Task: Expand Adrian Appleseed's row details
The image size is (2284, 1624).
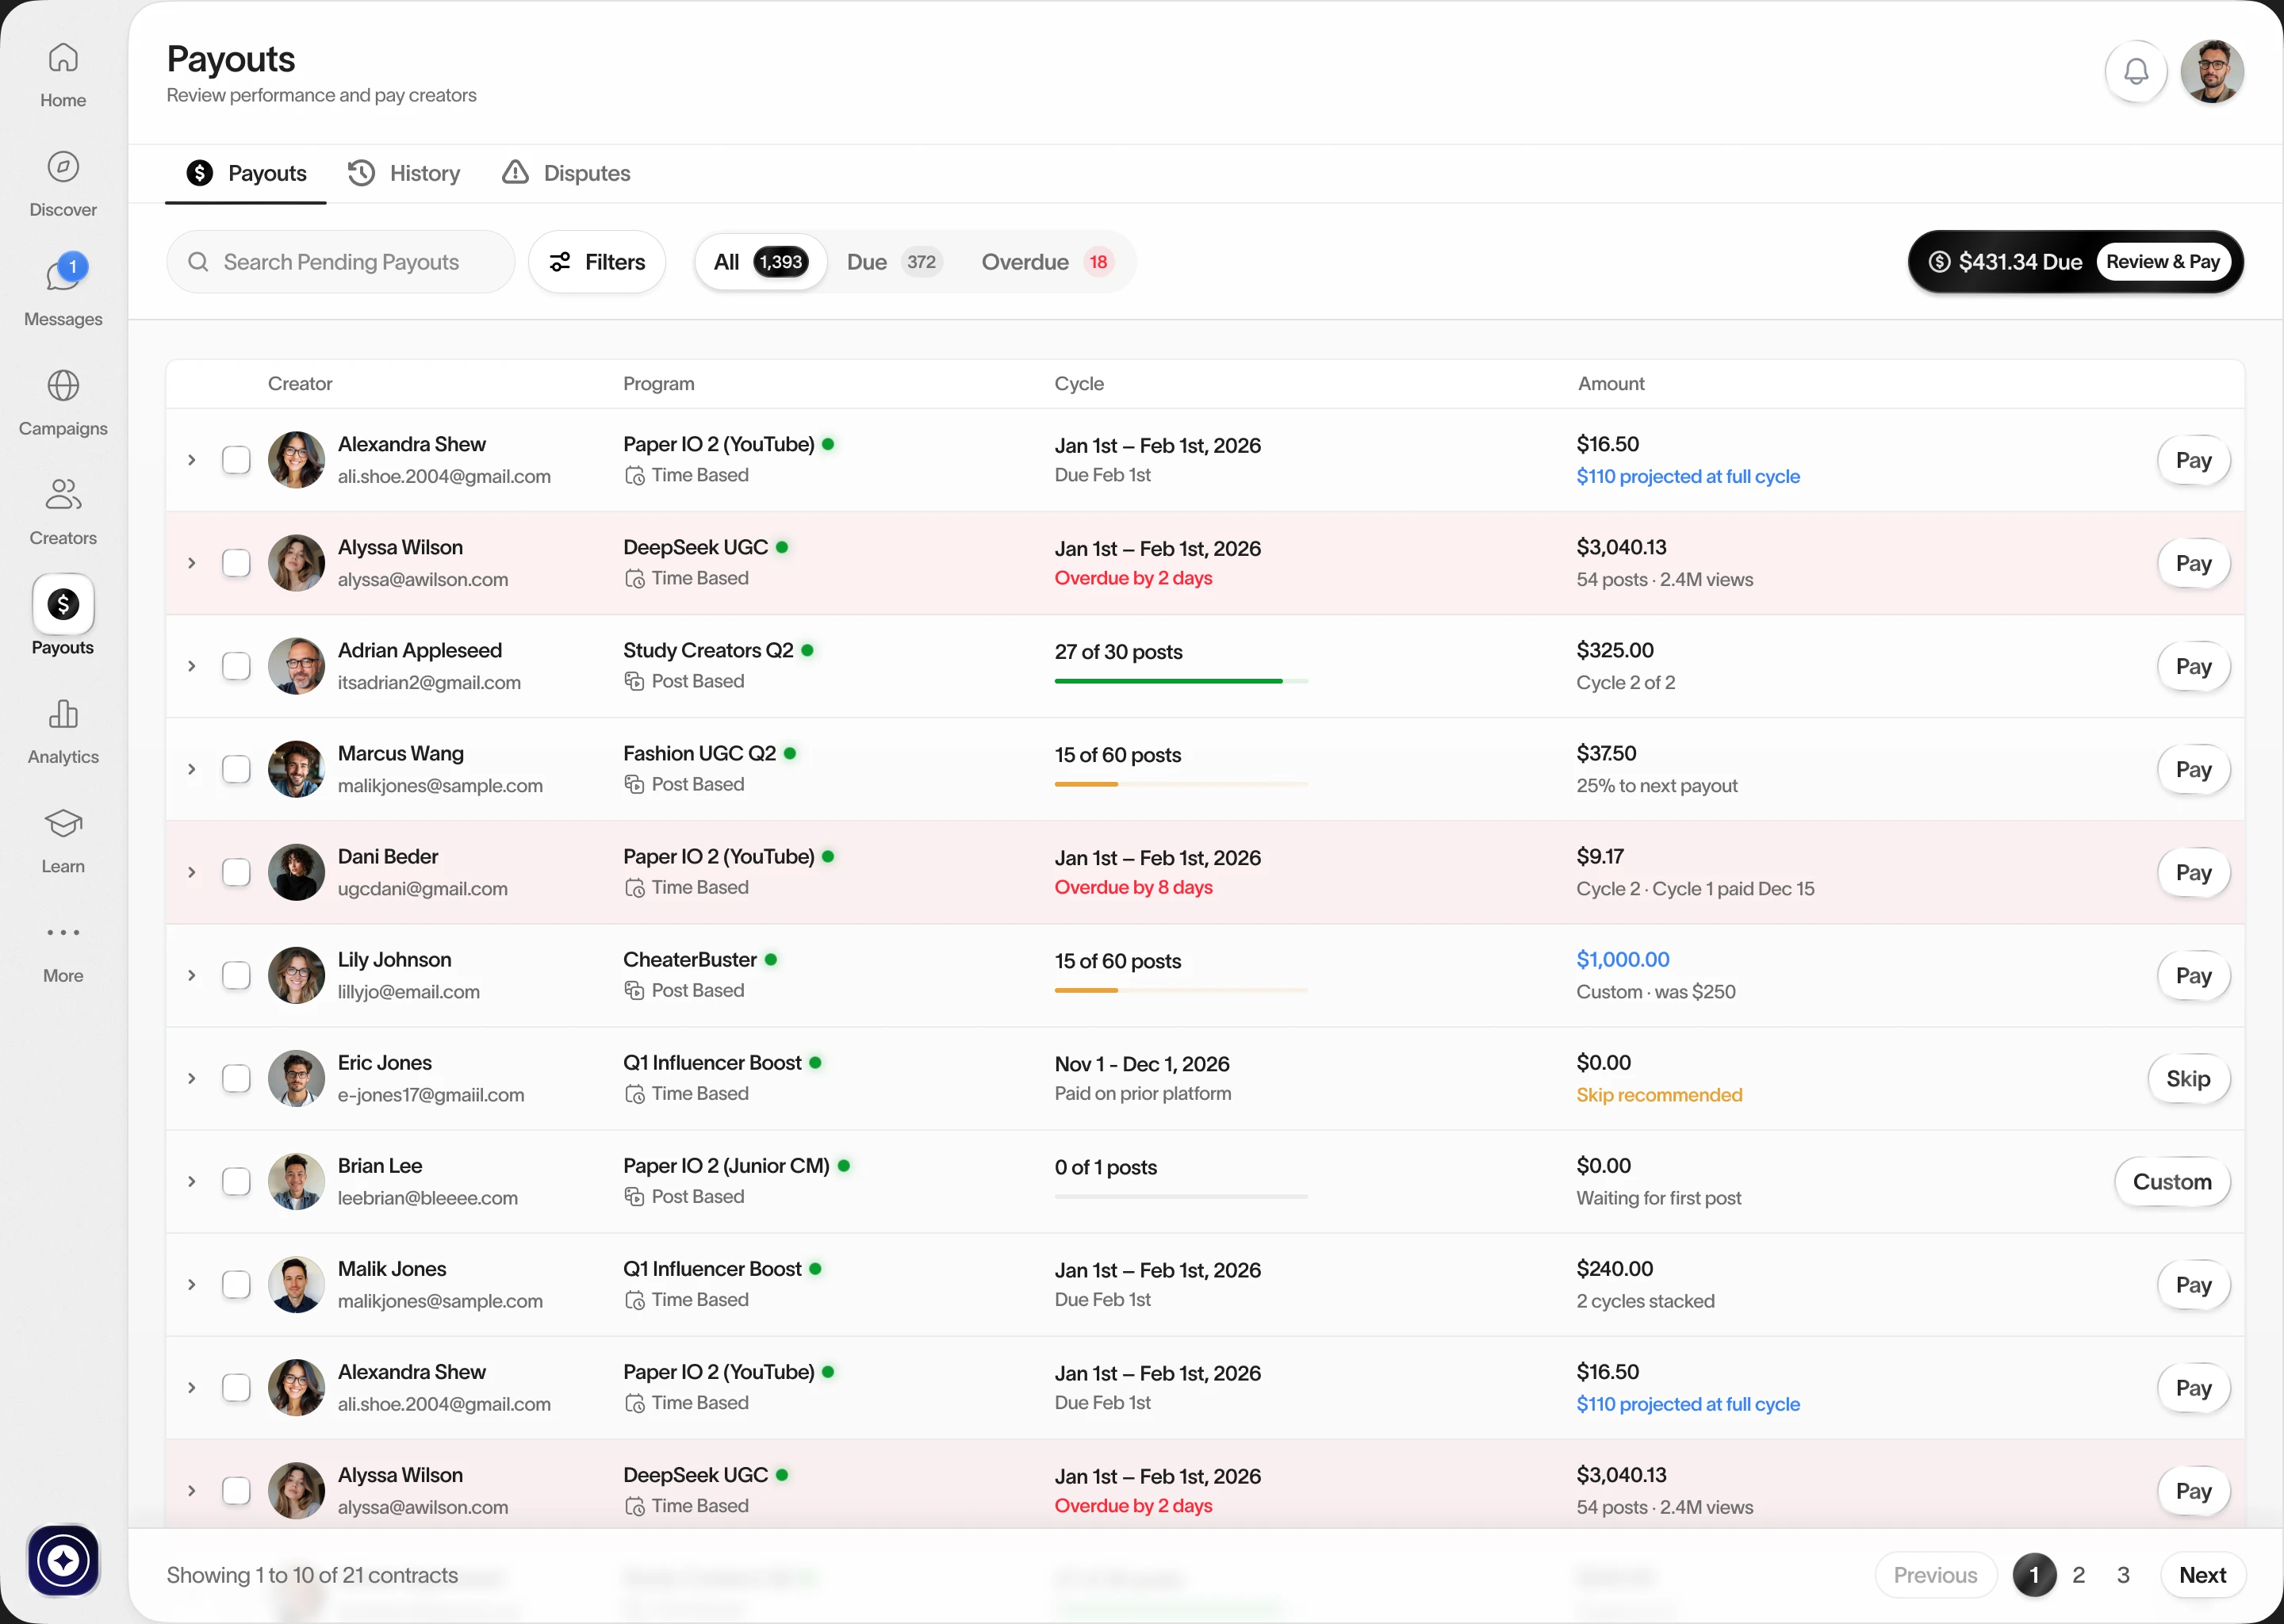Action: pos(191,666)
